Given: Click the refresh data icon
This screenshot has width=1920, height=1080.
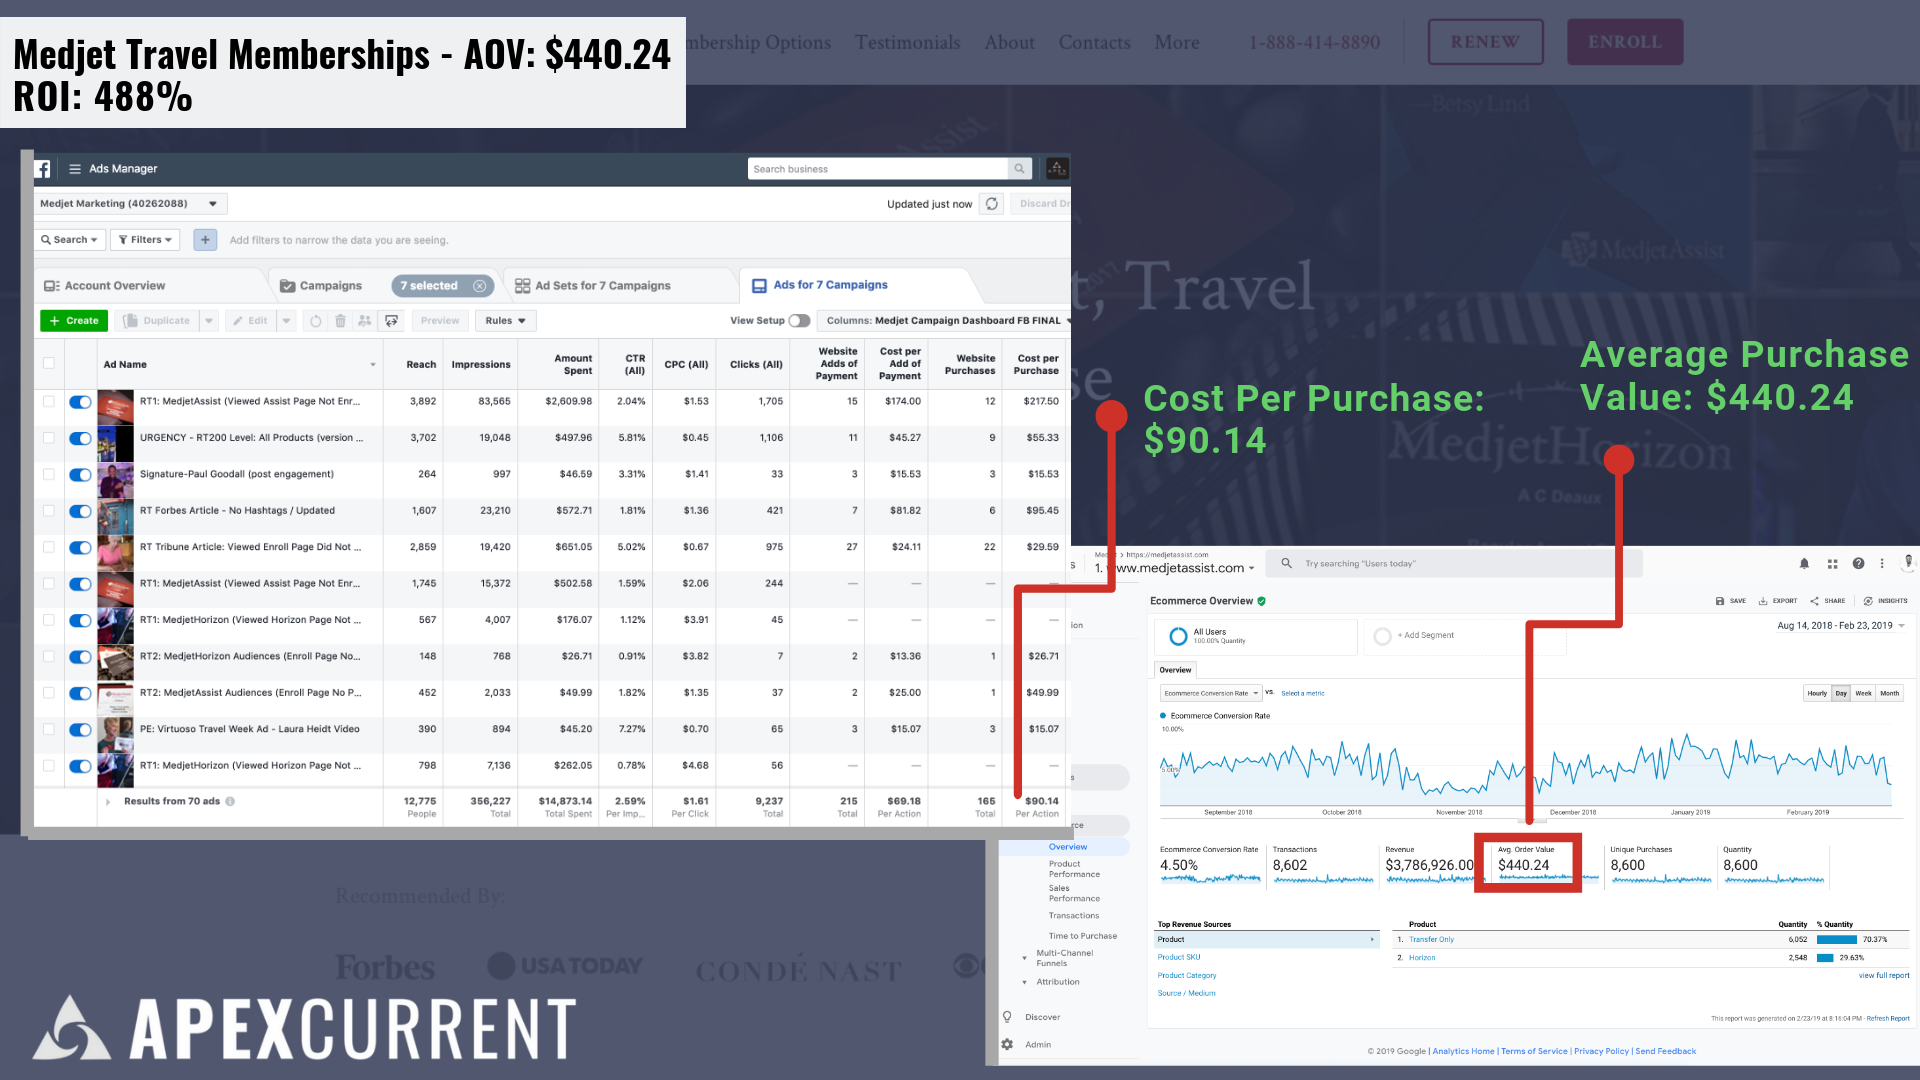Looking at the screenshot, I should [x=991, y=204].
